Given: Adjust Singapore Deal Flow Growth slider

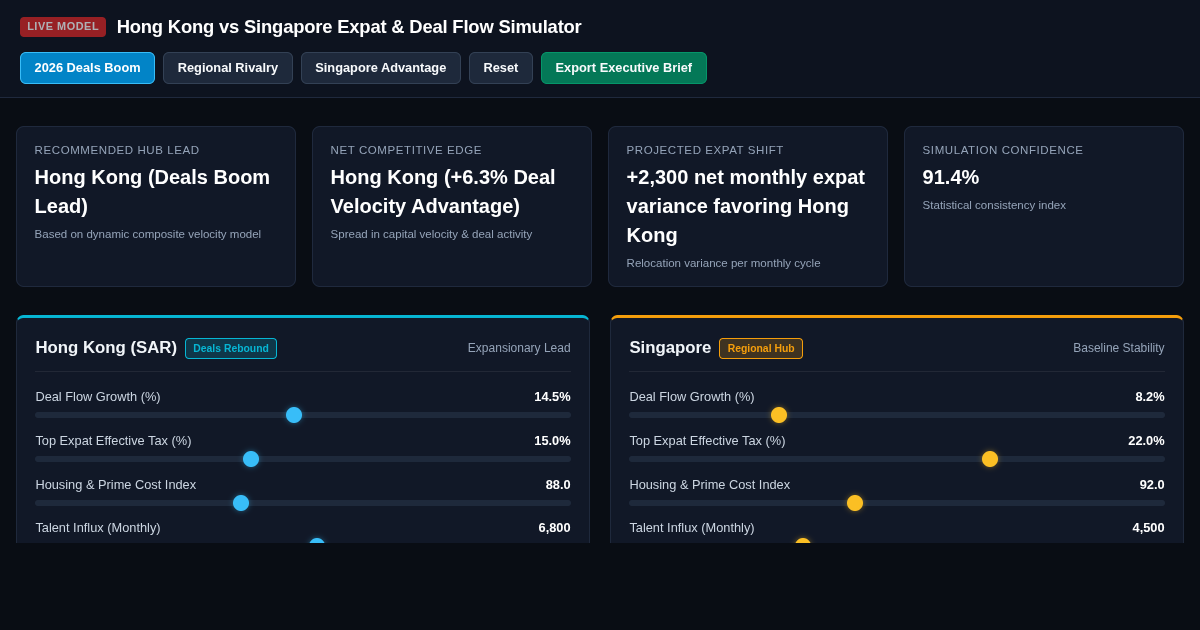Looking at the screenshot, I should (897, 415).
